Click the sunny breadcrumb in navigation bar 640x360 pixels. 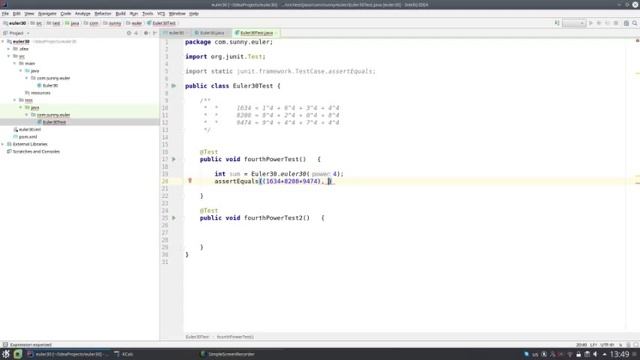pyautogui.click(x=112, y=23)
